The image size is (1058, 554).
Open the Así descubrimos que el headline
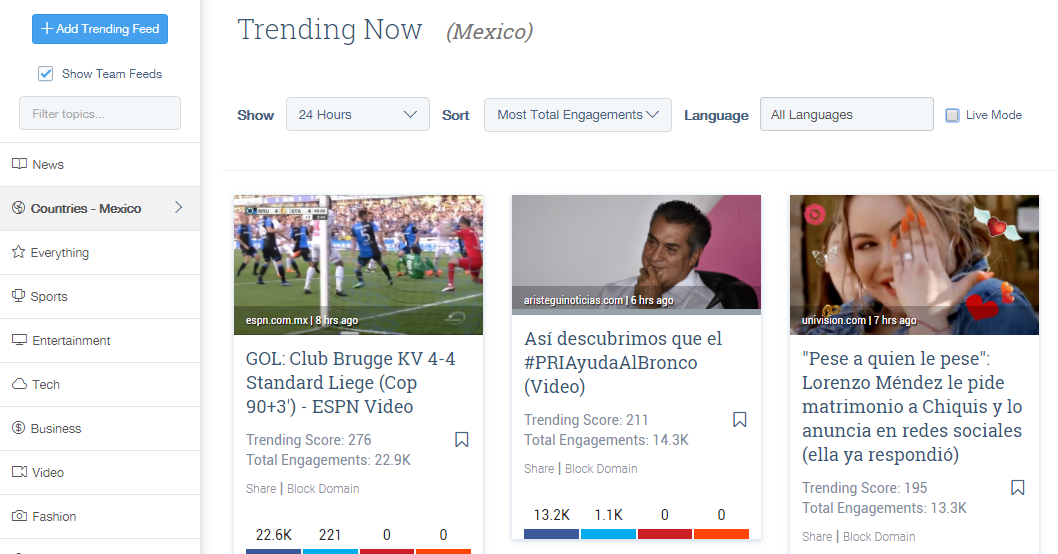[623, 362]
